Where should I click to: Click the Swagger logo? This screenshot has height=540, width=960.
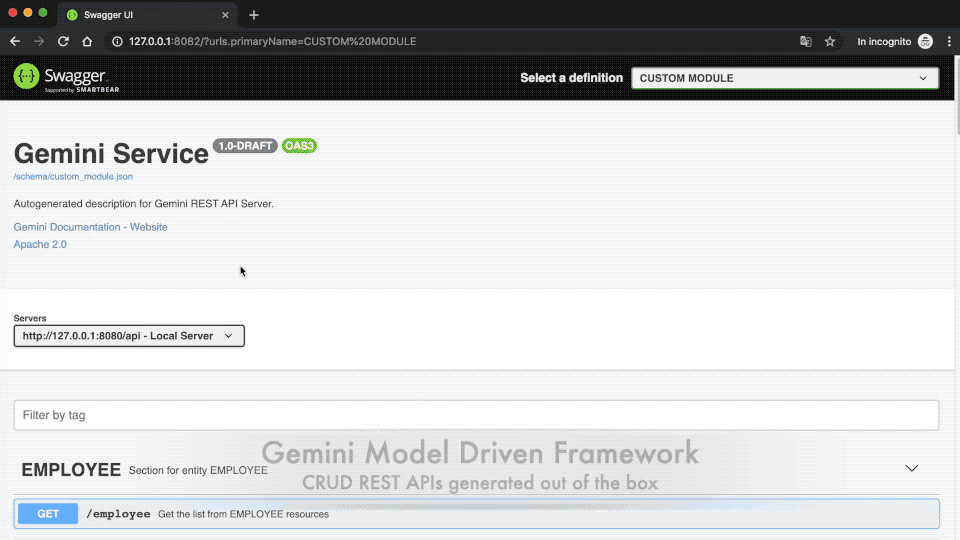click(66, 78)
